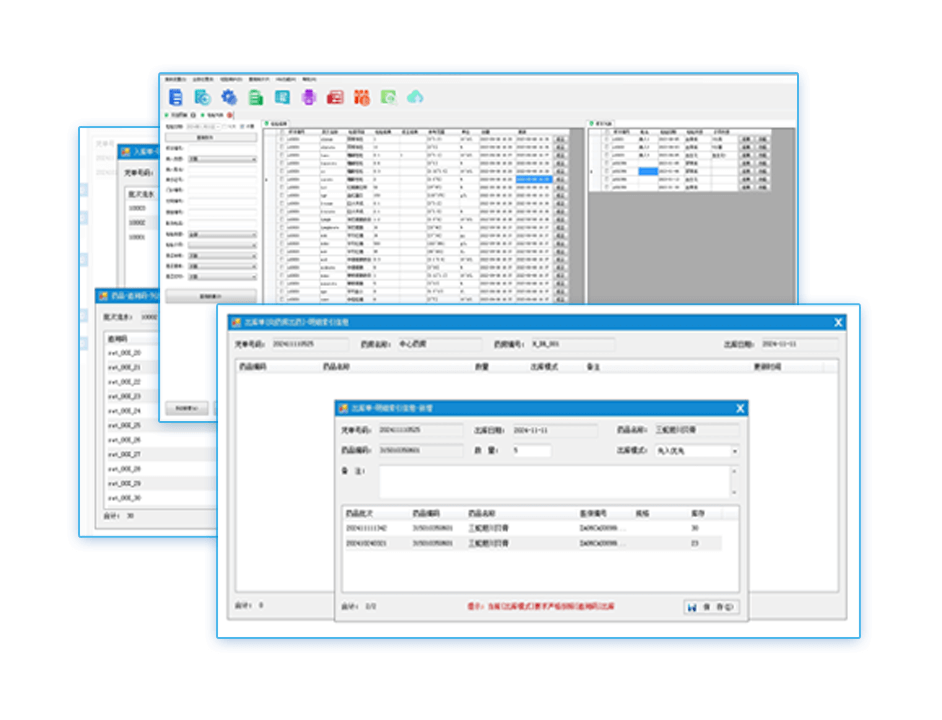Click the green document toolbar icon
The height and width of the screenshot is (720, 942).
pos(256,97)
